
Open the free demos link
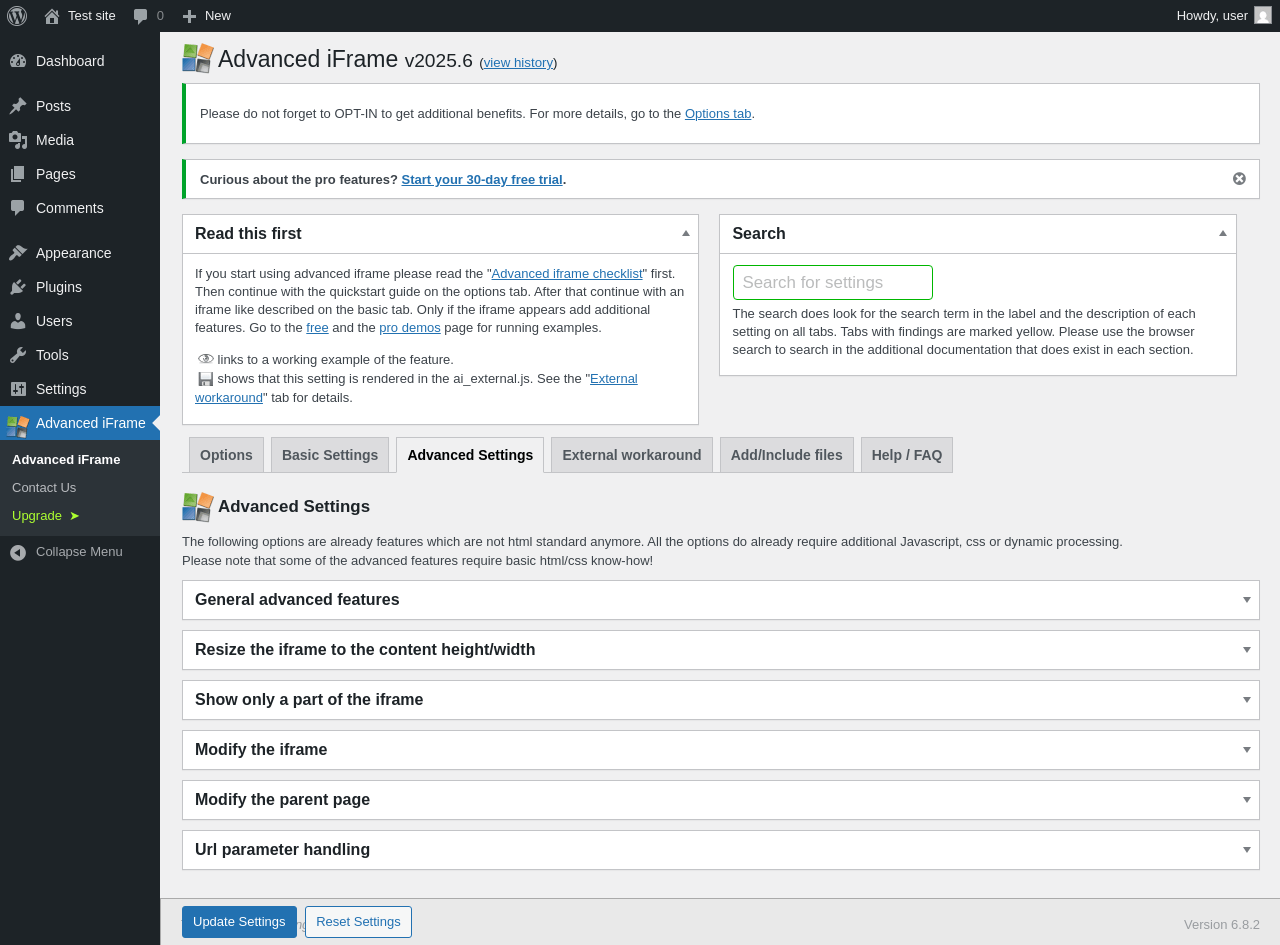317,328
